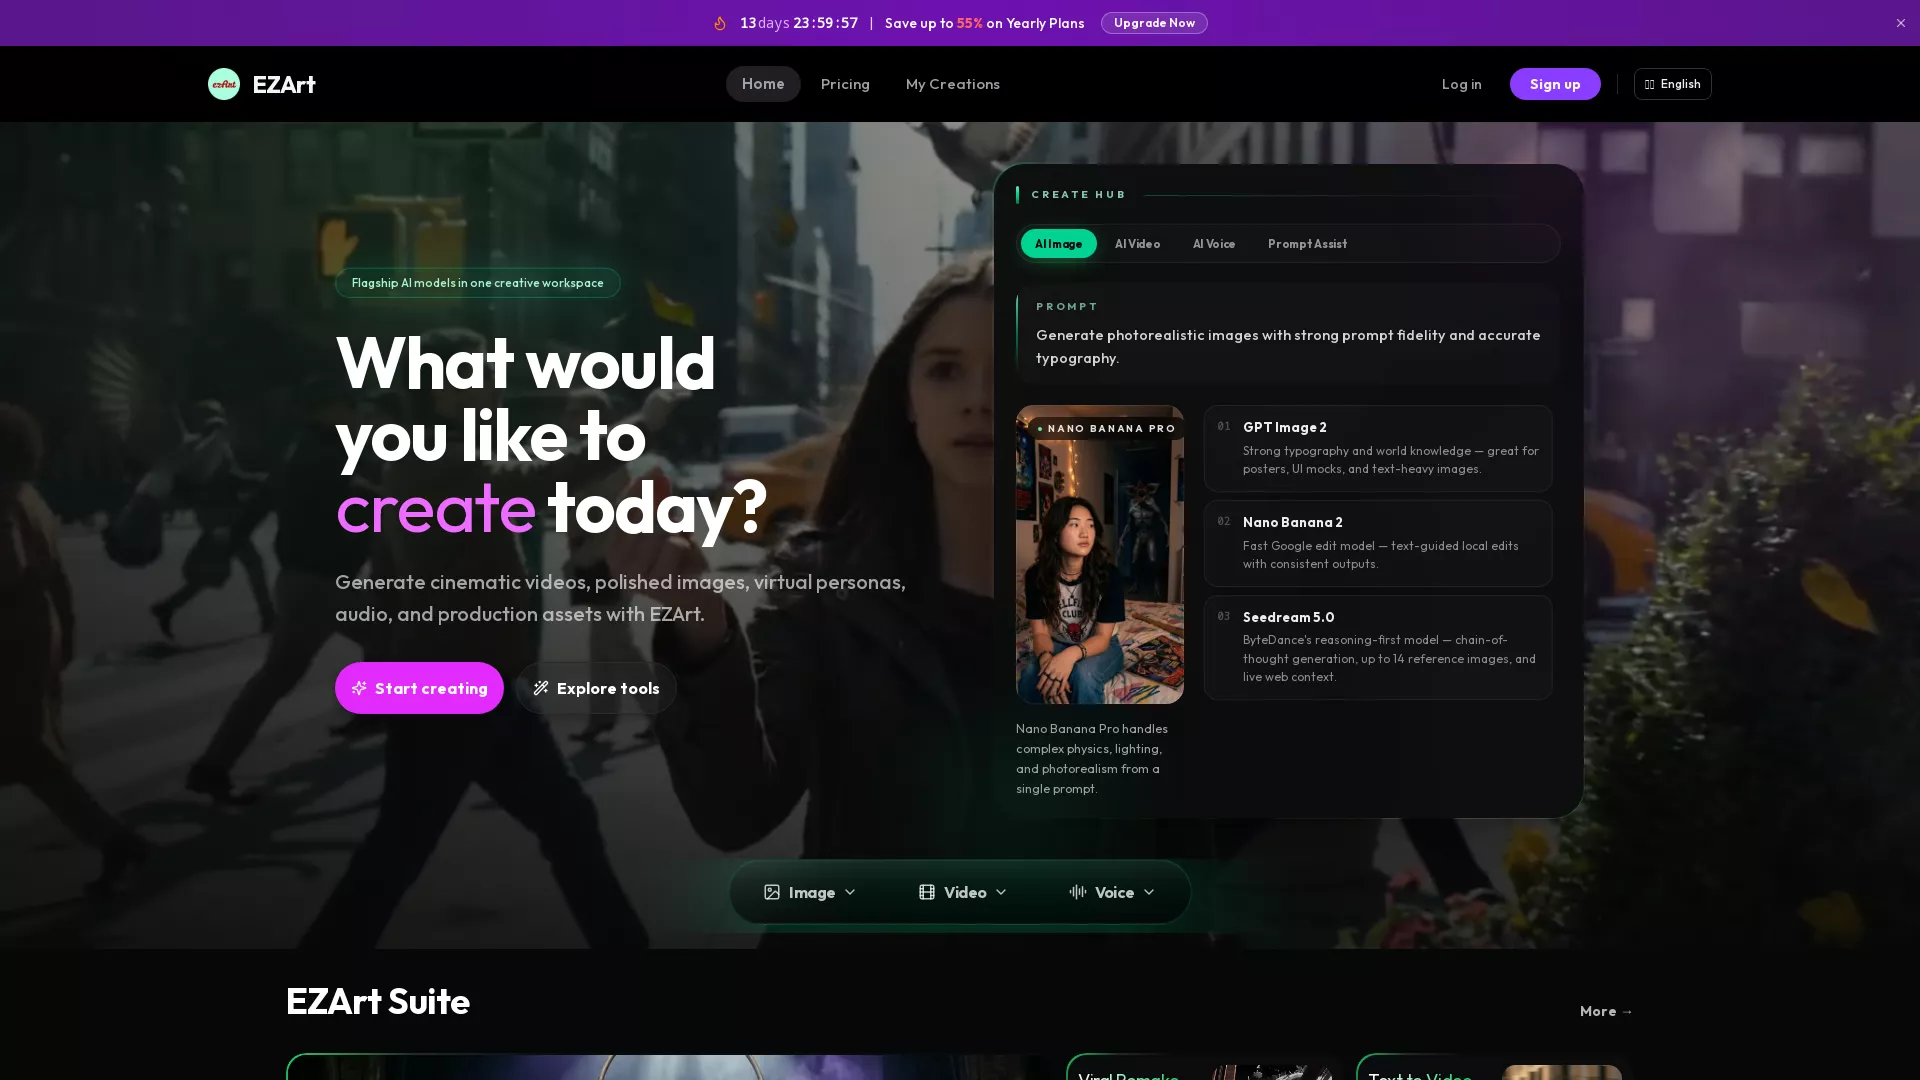Click the Nano Banana Pro preview image
1920x1080 pixels.
click(1100, 555)
